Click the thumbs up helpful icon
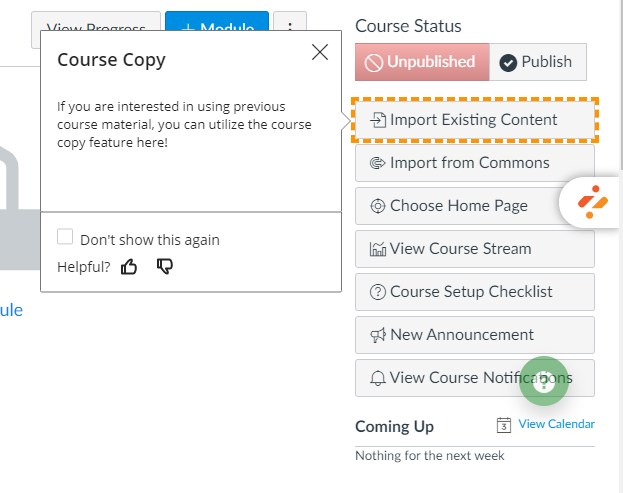Viewport: 623px width, 493px height. tap(128, 266)
